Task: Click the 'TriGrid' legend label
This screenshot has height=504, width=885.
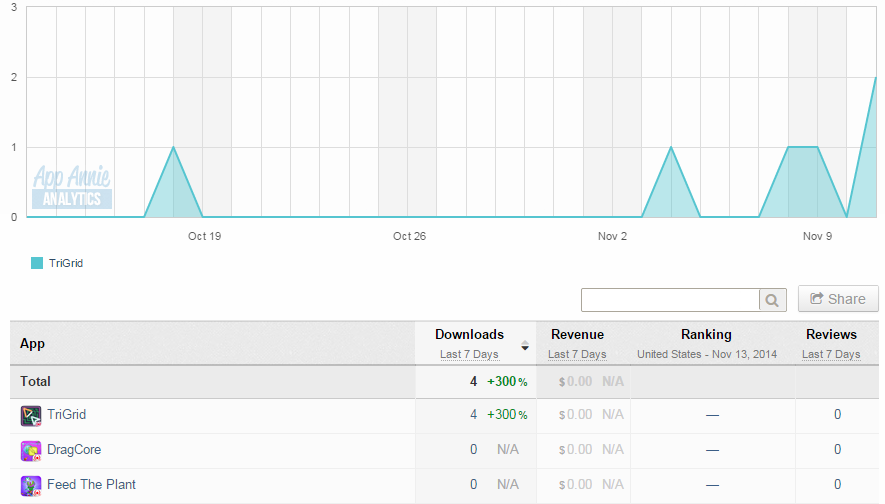Action: coord(65,263)
